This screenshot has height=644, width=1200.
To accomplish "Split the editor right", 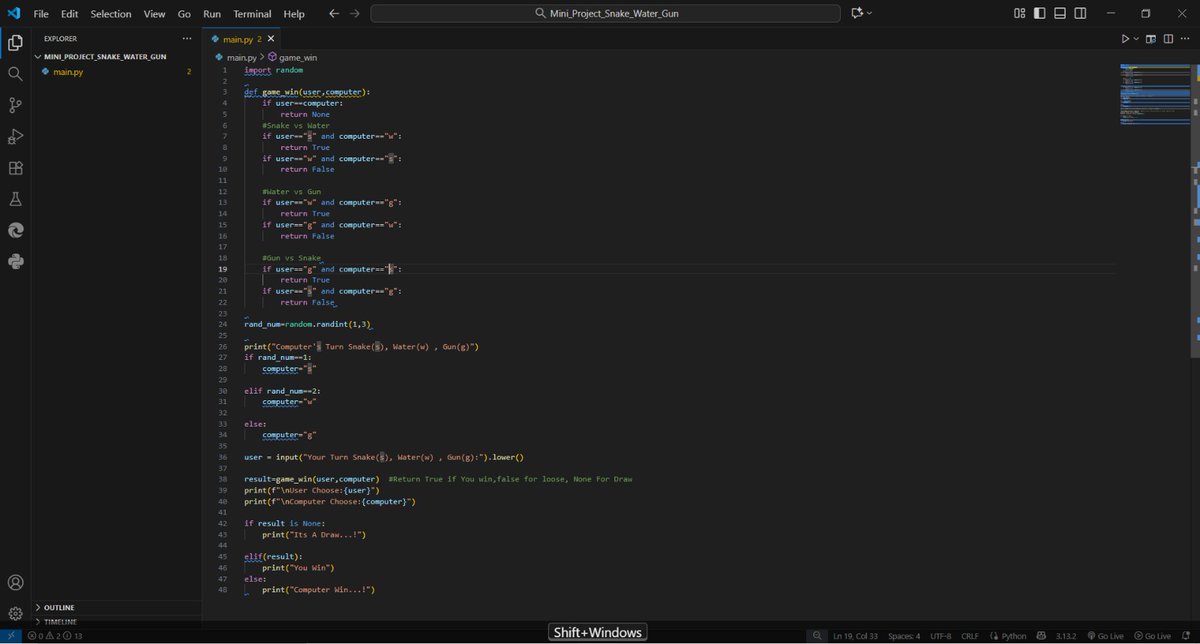I will point(1168,39).
